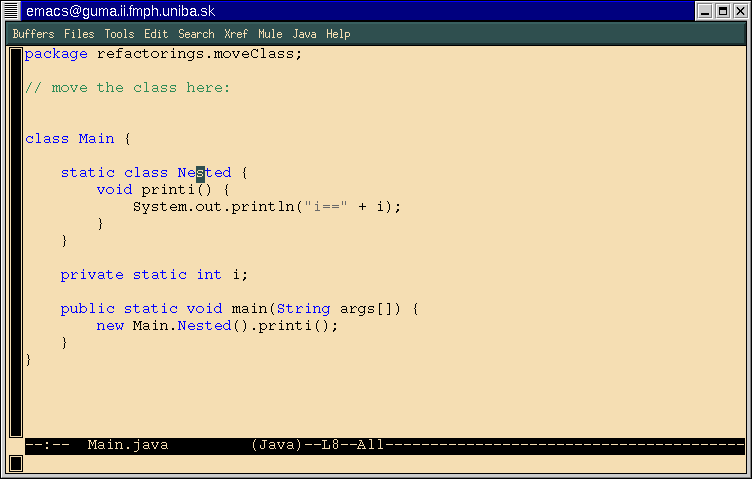Open the Search menu
Screen dimensions: 752x479
[196, 34]
